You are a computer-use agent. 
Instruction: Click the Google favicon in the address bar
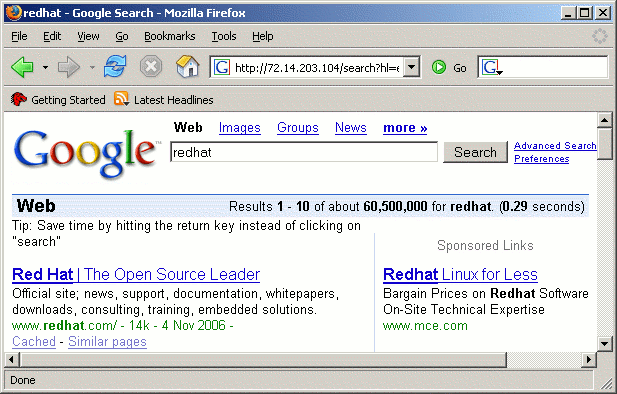point(222,67)
